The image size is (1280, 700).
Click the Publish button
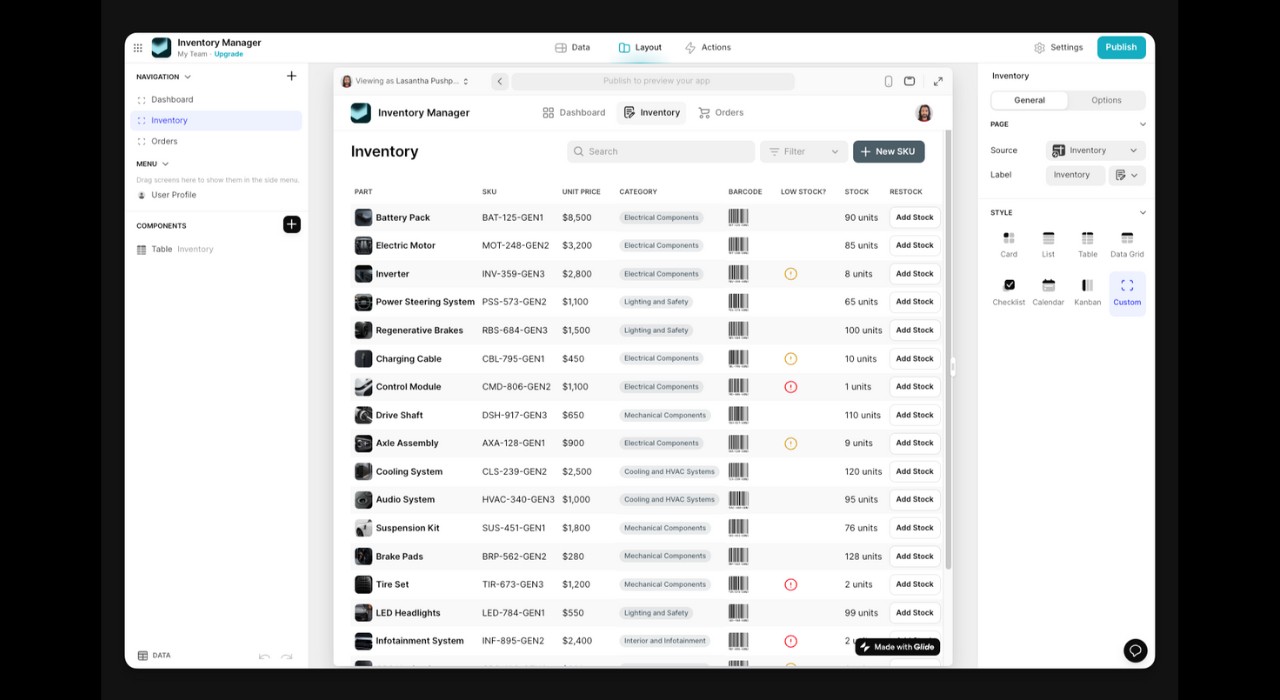click(x=1121, y=47)
